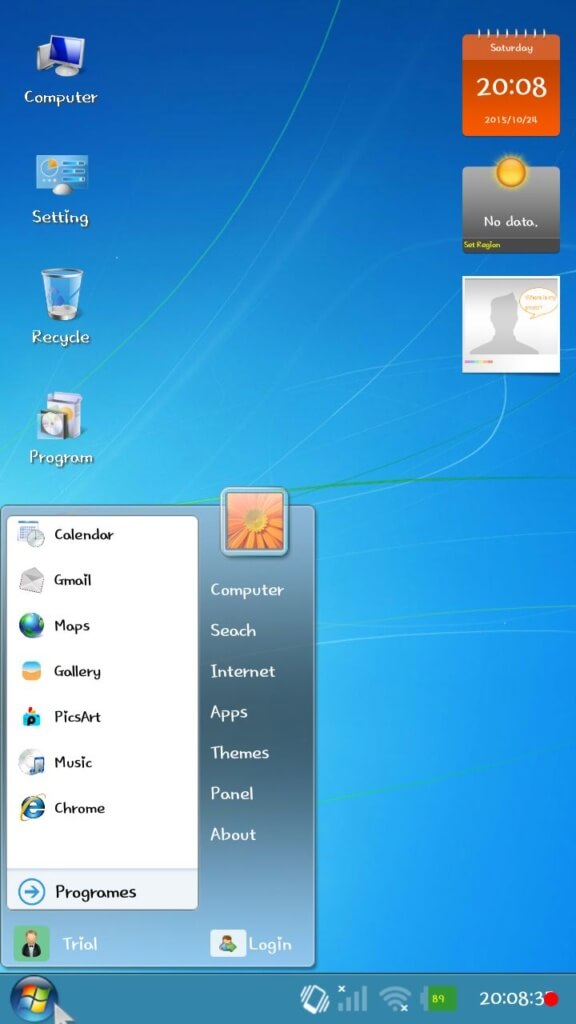Click the flower user picture in start menu

(x=255, y=521)
